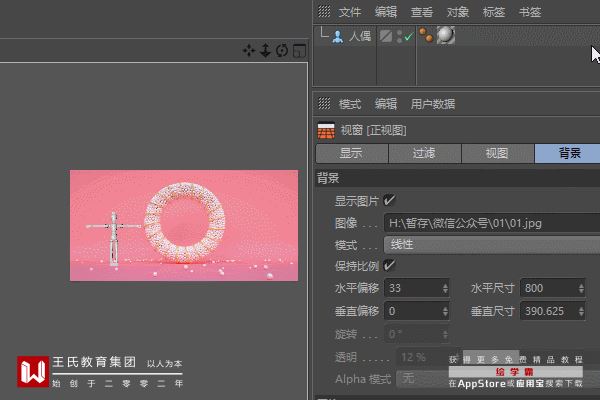Switch to the 视图 tab

tap(497, 153)
